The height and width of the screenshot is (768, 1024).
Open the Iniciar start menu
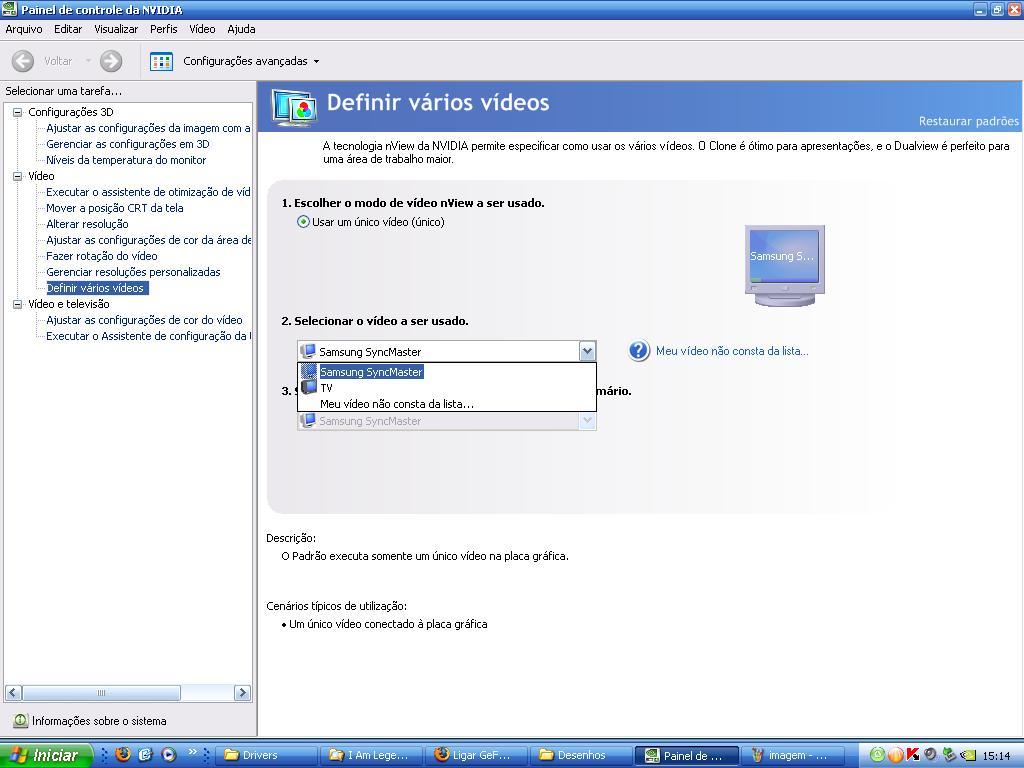46,756
